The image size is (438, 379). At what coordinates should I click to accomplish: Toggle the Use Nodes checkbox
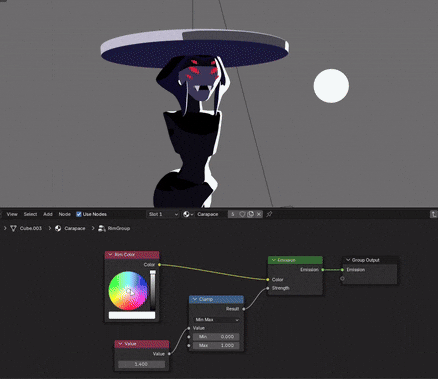[x=79, y=214]
